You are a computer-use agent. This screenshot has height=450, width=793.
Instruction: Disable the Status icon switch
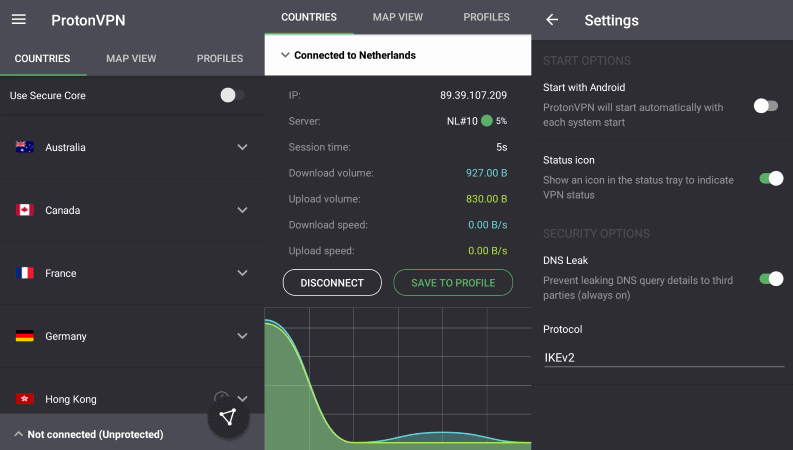pyautogui.click(x=771, y=178)
